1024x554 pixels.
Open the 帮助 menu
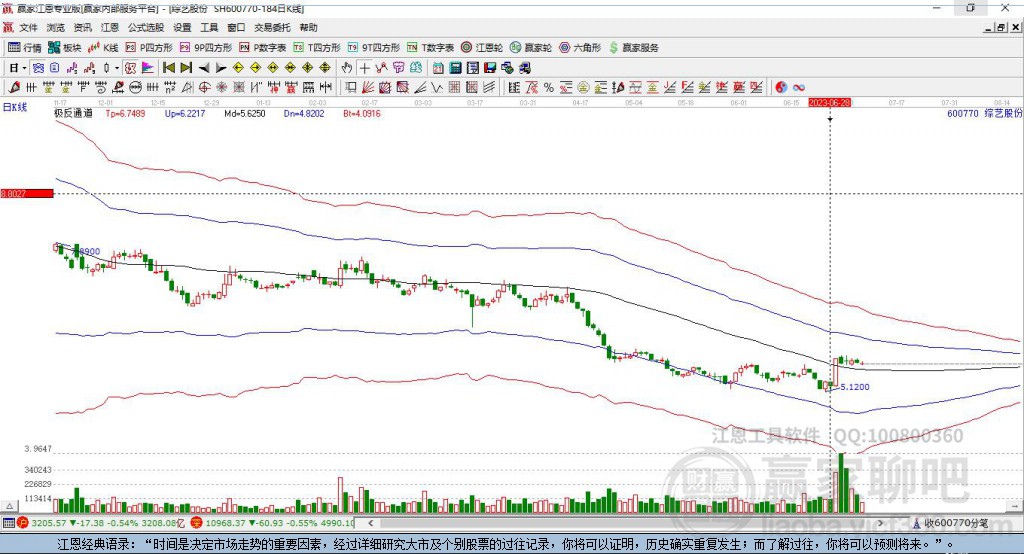308,27
